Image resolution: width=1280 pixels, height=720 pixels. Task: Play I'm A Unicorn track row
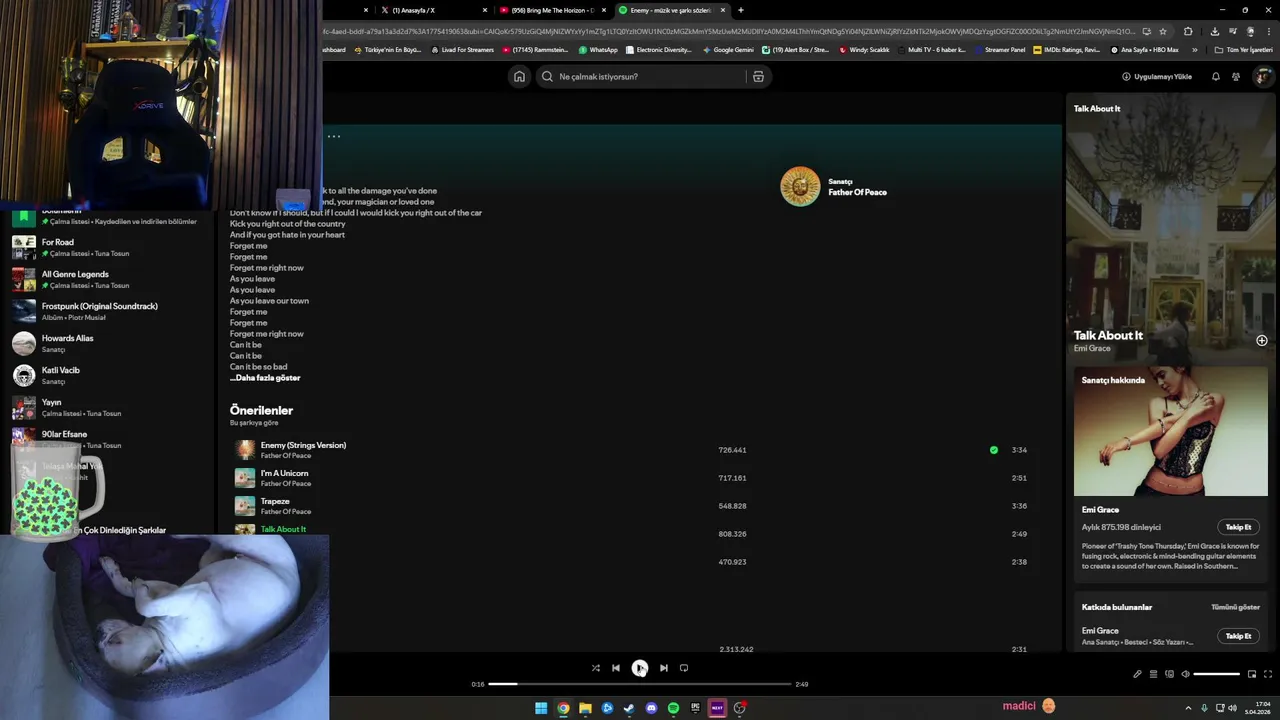[634, 478]
